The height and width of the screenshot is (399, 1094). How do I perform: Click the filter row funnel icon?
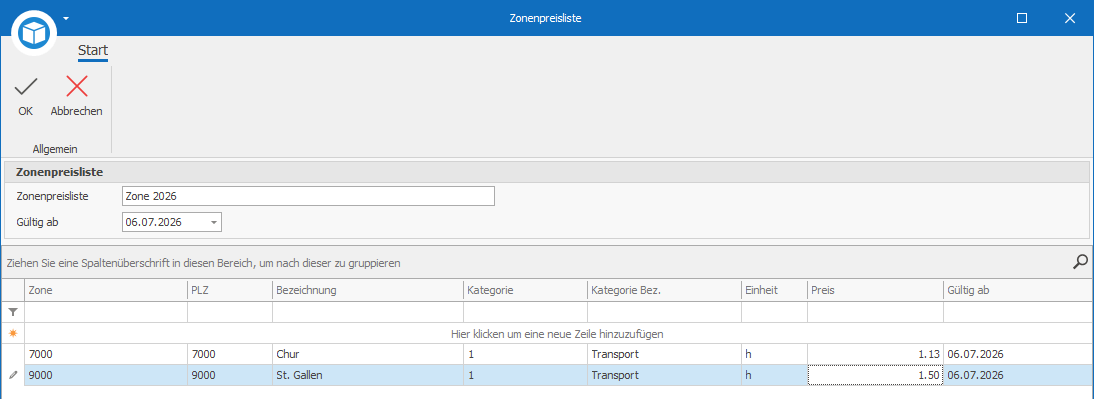click(13, 312)
